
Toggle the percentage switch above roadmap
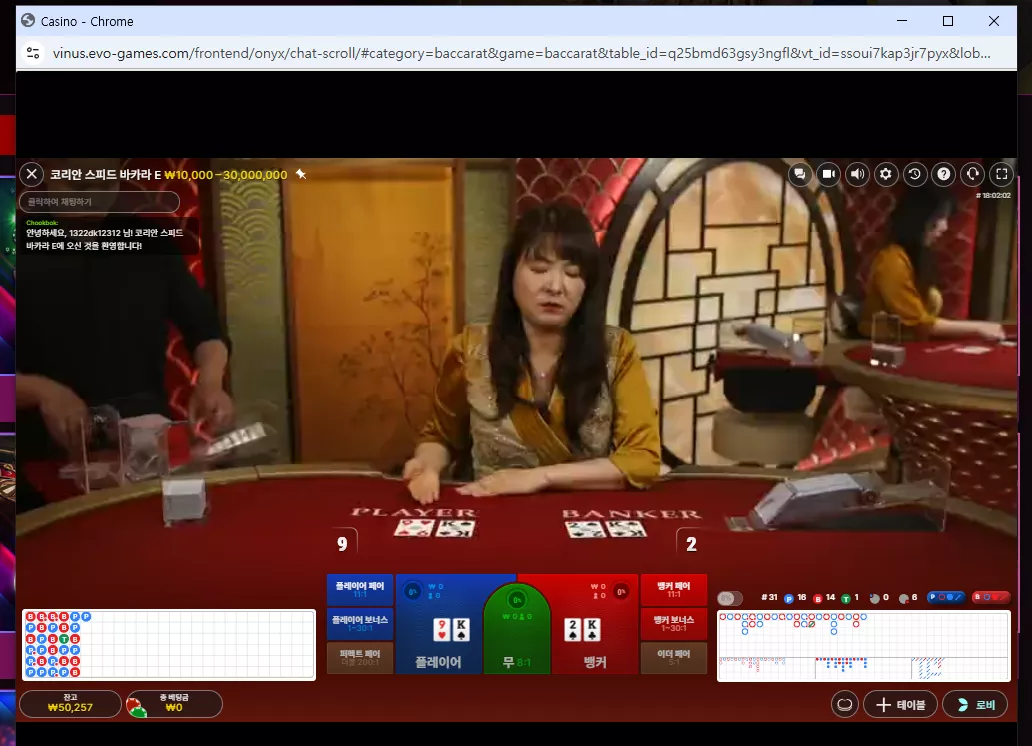[730, 598]
